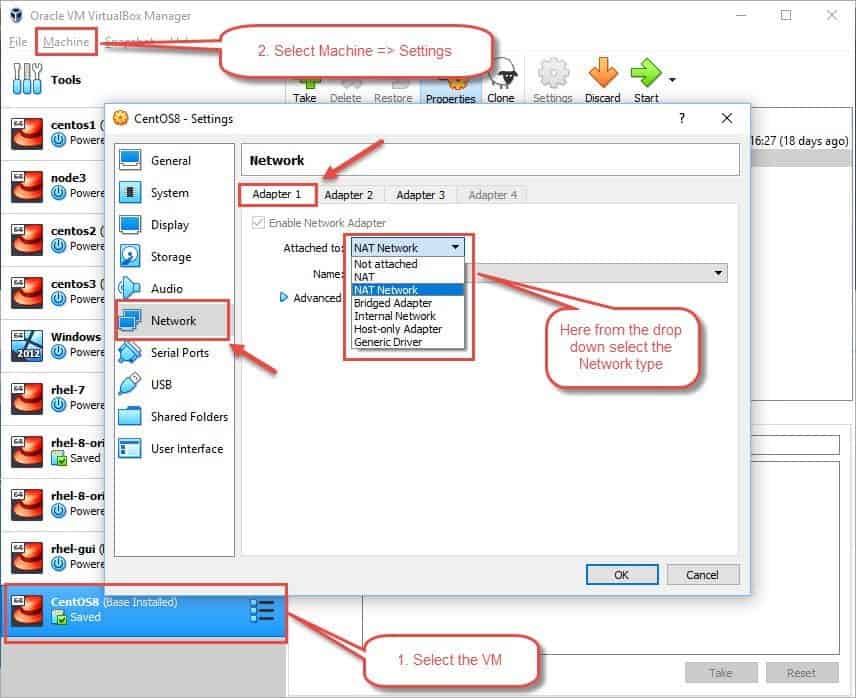Screen dimensions: 856x698
Task: Expand the Advanced section
Action: [310, 297]
